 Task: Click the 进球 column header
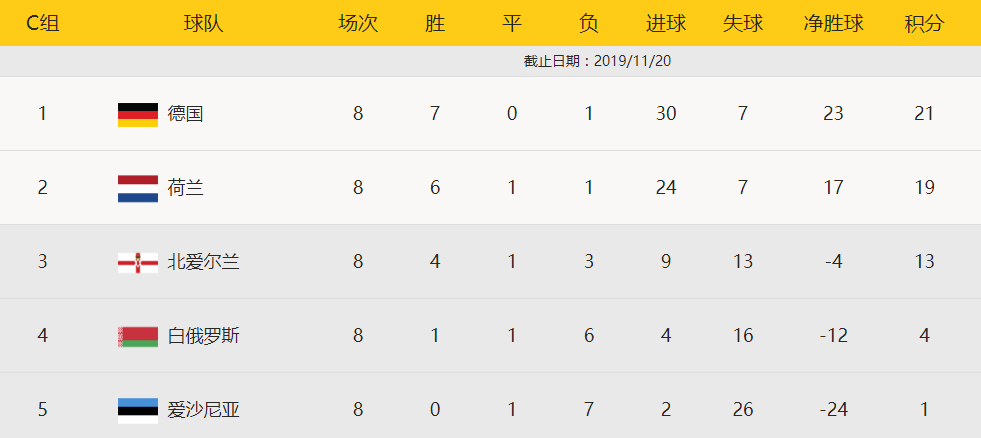pyautogui.click(x=666, y=23)
